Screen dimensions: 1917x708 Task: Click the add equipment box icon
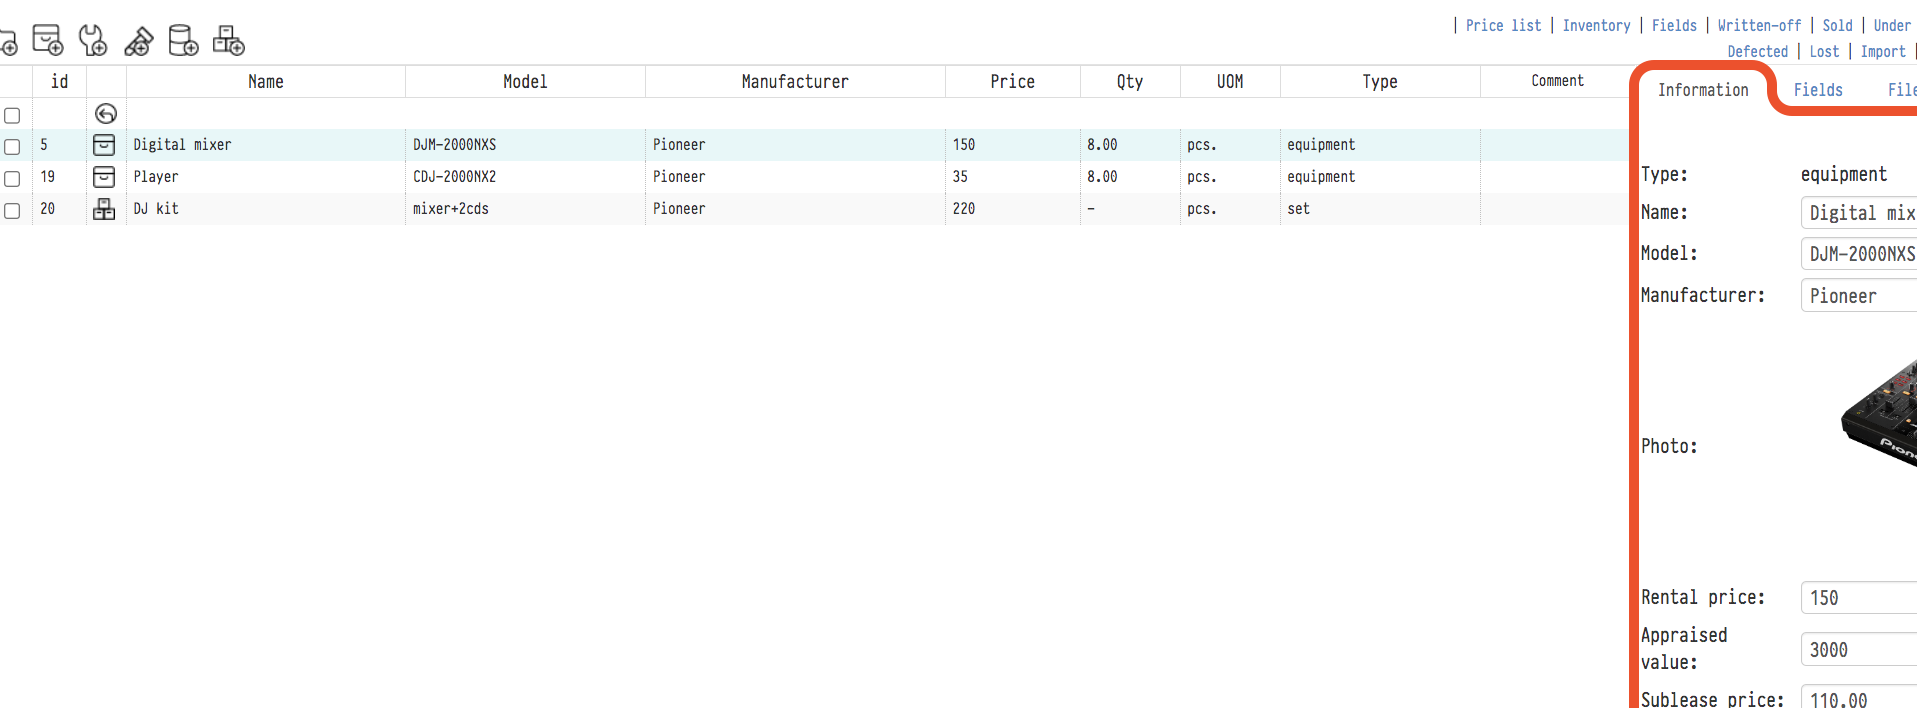coord(47,40)
